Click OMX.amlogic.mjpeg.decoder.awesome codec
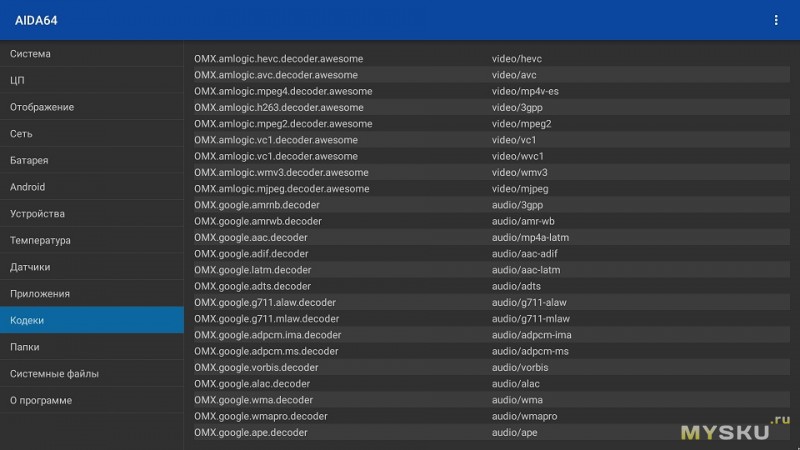 click(491, 189)
